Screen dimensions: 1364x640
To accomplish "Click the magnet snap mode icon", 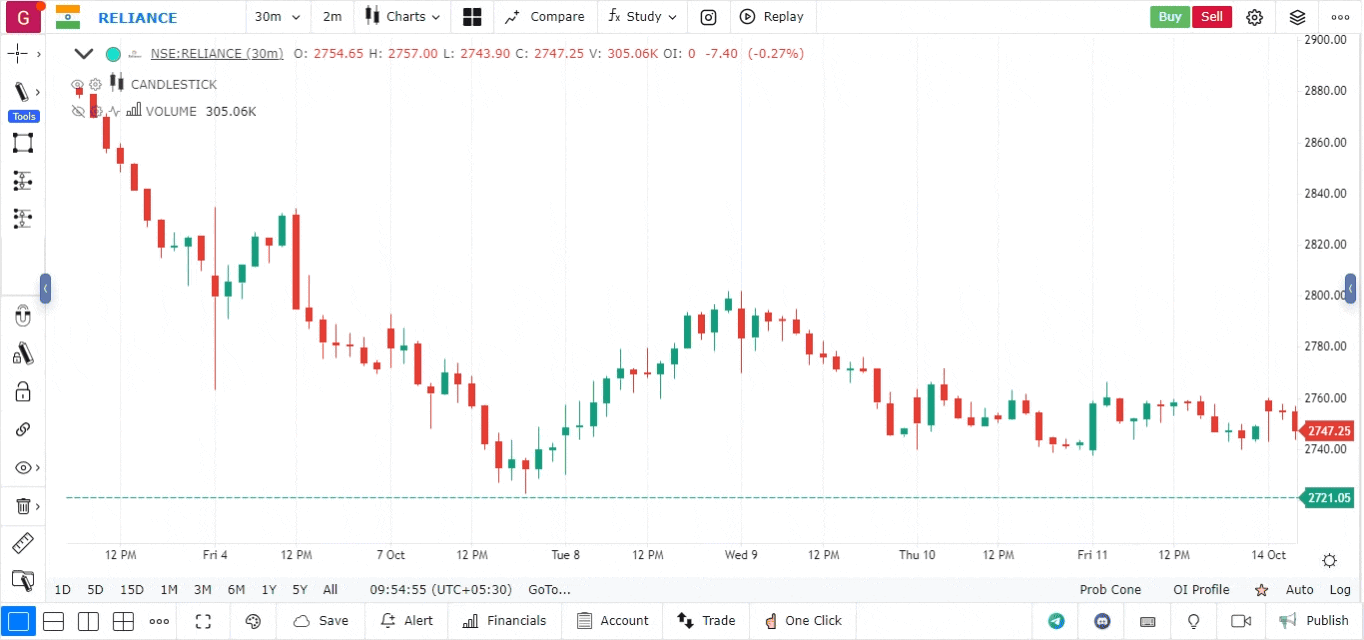I will tap(23, 317).
